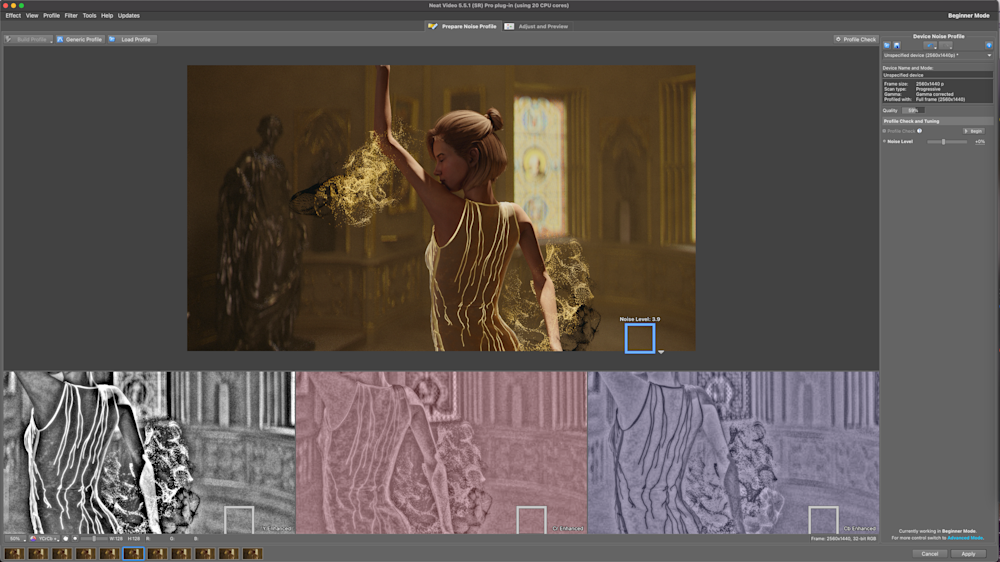Expand the arrow beside the noise selection box
Viewport: 1000px width, 562px height.
click(661, 351)
